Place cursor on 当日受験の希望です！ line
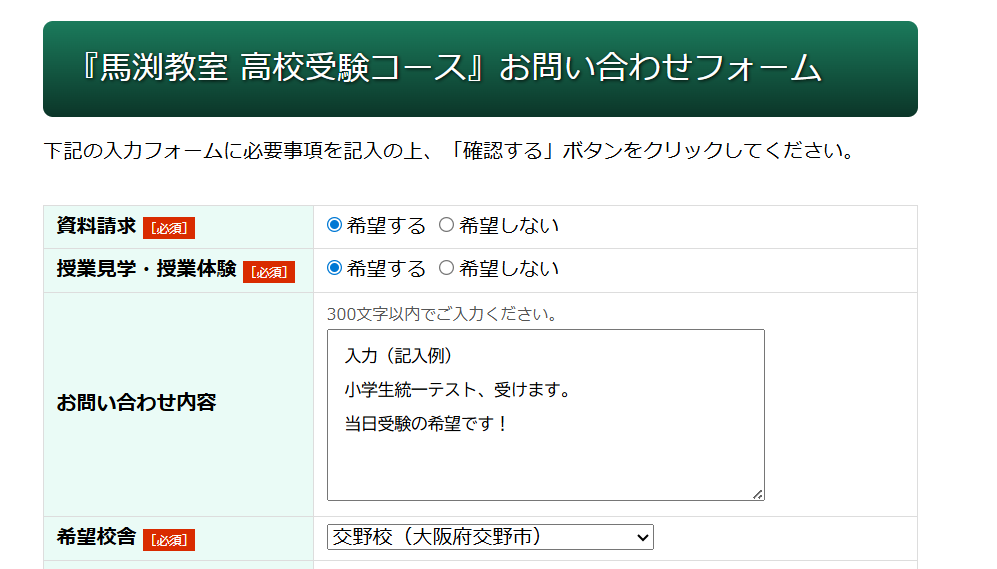 (x=427, y=423)
